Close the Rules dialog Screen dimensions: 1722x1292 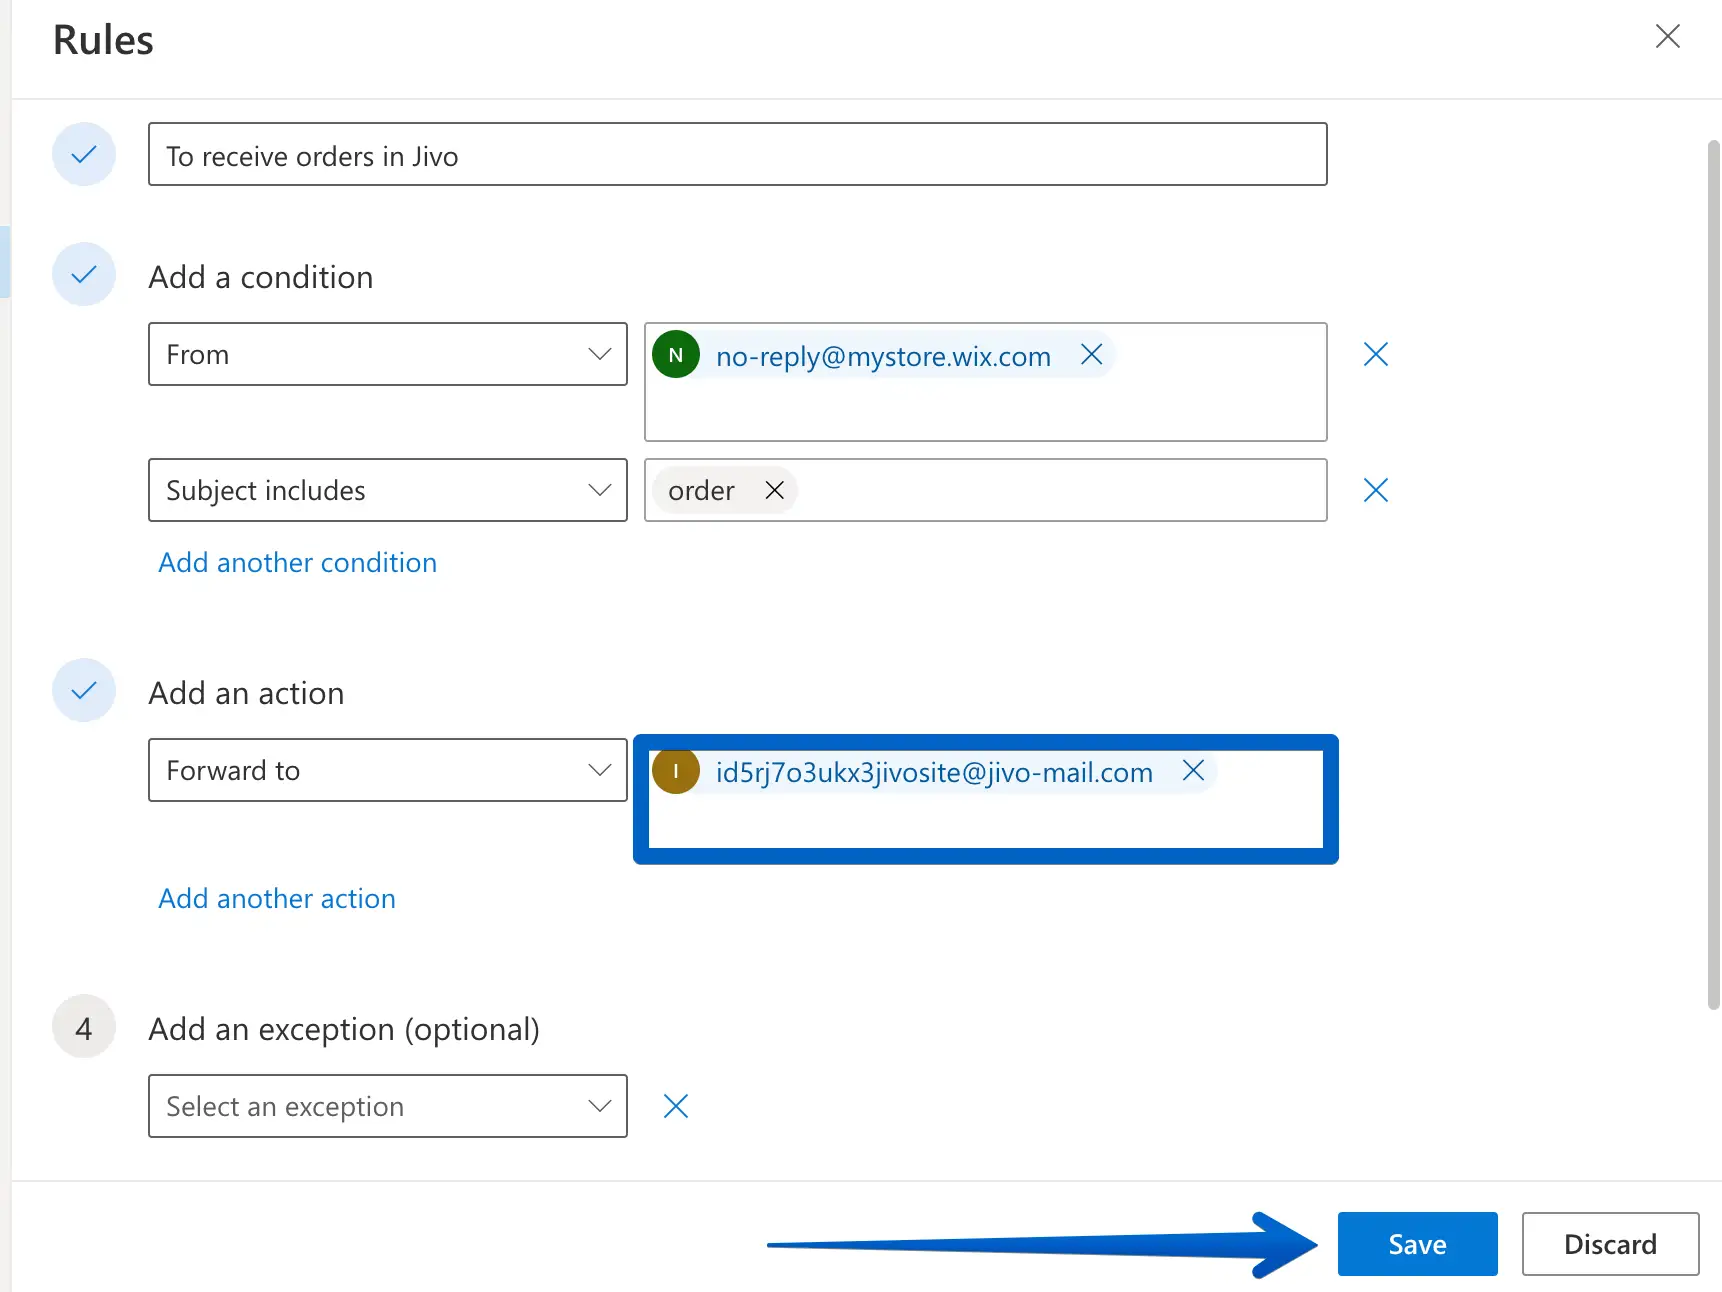[1667, 37]
